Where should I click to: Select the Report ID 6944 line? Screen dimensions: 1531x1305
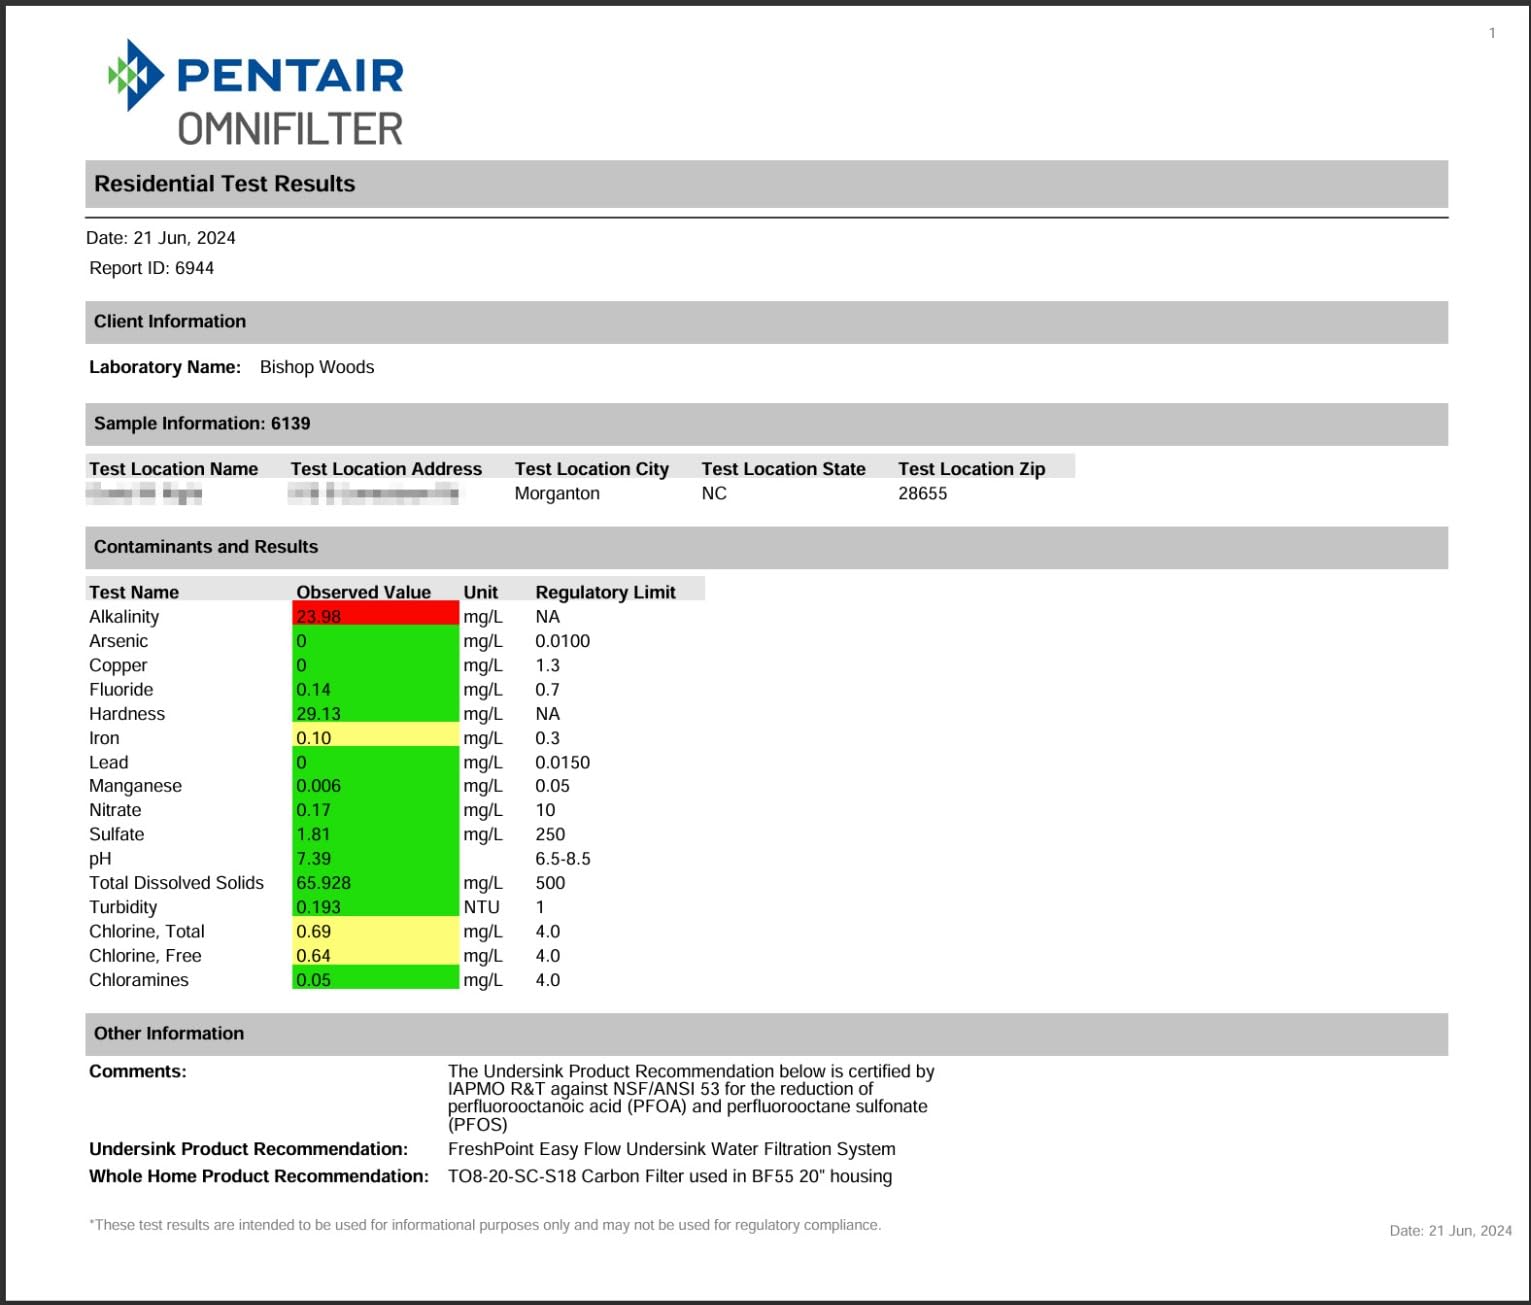click(x=152, y=268)
